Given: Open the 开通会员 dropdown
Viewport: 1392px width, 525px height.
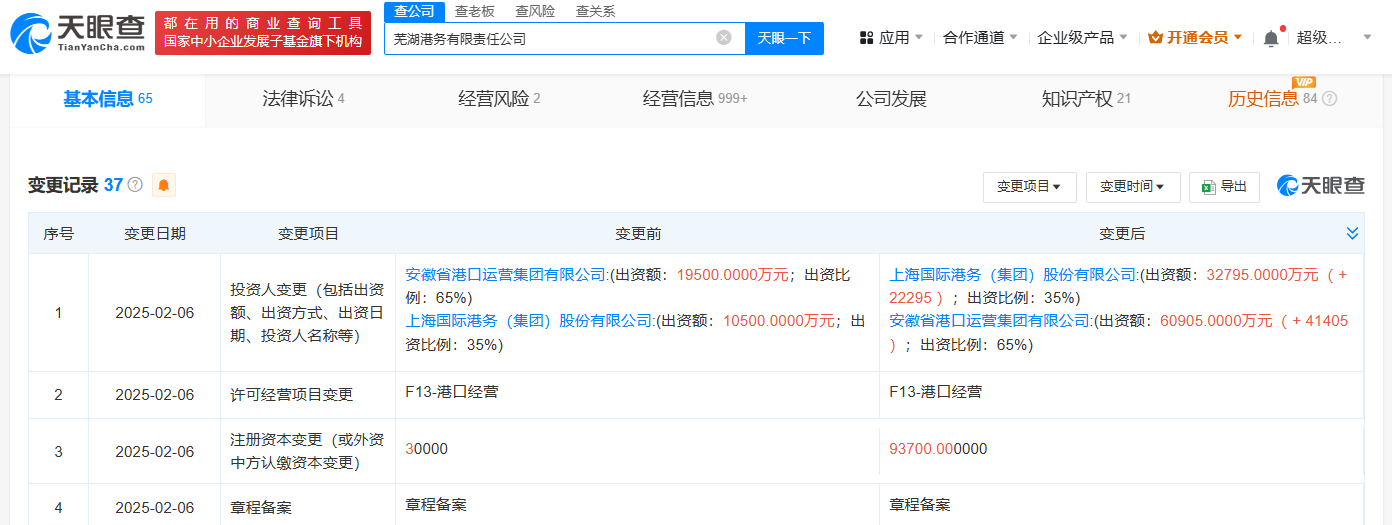Looking at the screenshot, I should [x=1195, y=38].
